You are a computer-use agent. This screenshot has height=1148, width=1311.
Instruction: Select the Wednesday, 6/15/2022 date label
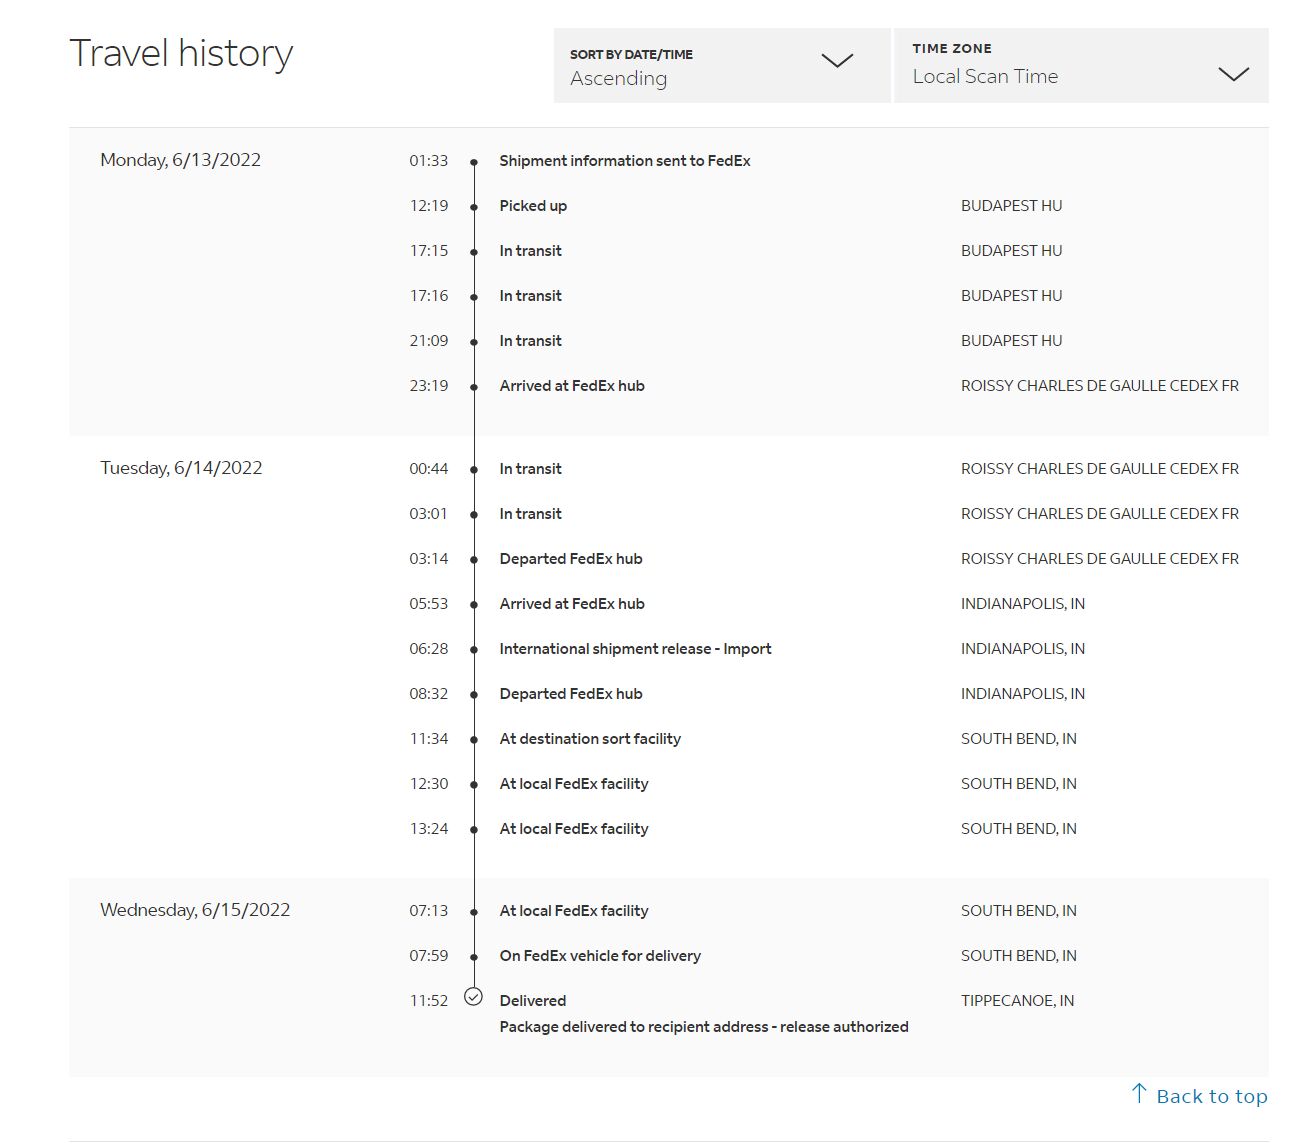(x=195, y=910)
